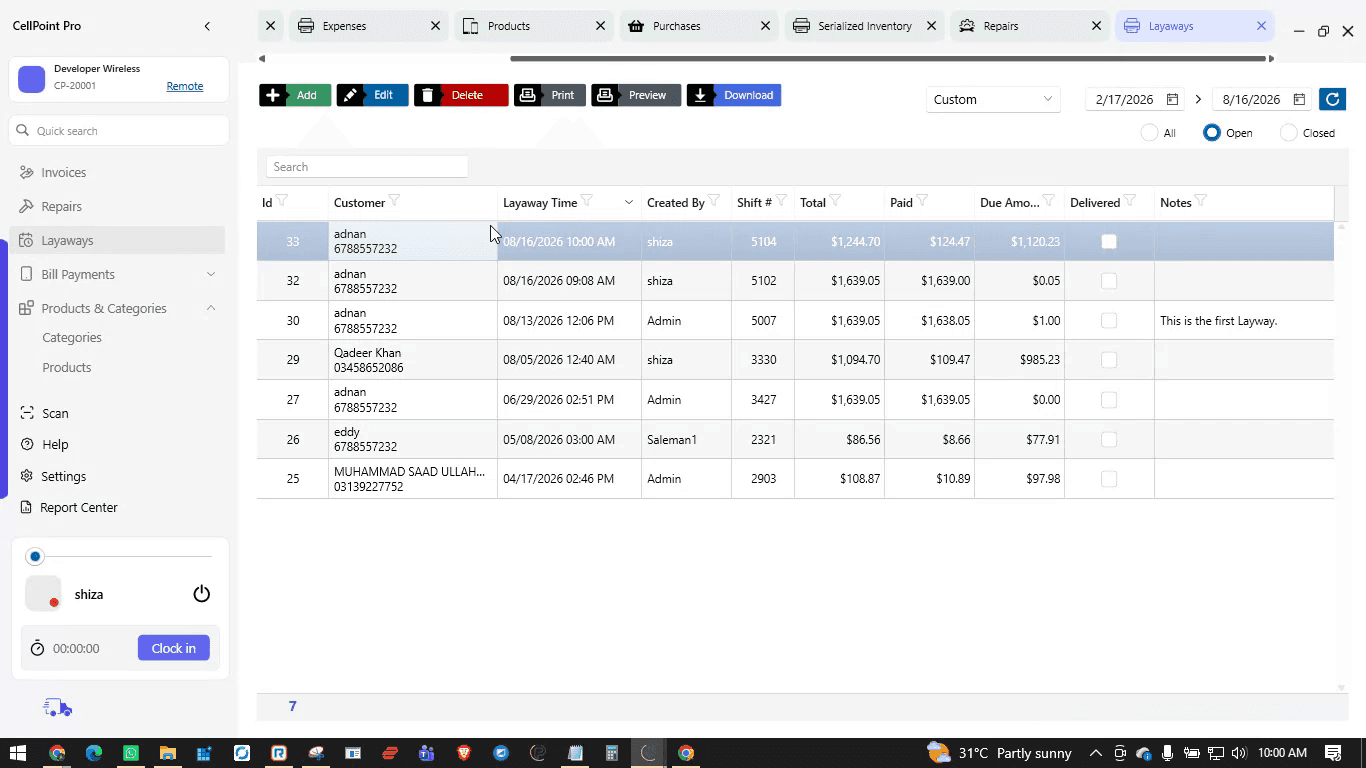Open the Layaway Time column filter
This screenshot has width=1366, height=768.
pyautogui.click(x=587, y=201)
